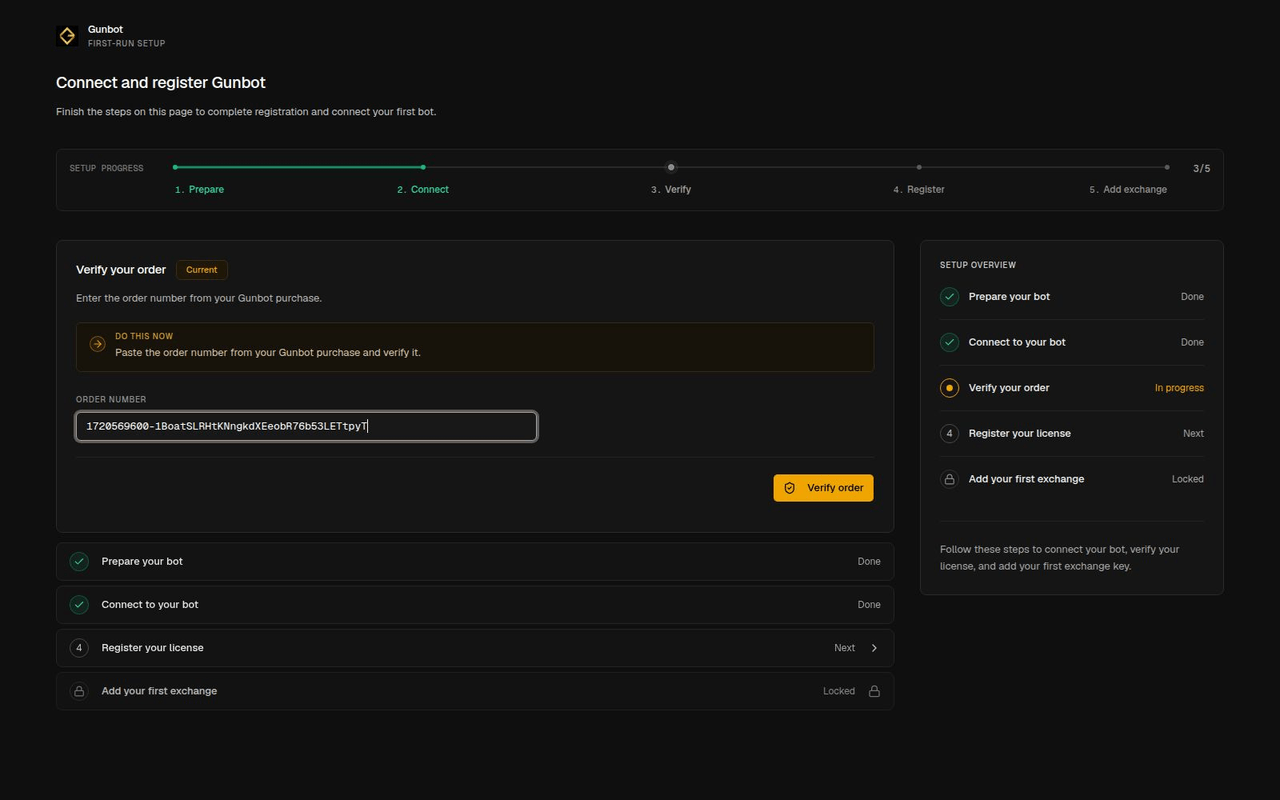1280x800 pixels.
Task: Select step 4. Register in progress bar
Action: pyautogui.click(x=919, y=189)
